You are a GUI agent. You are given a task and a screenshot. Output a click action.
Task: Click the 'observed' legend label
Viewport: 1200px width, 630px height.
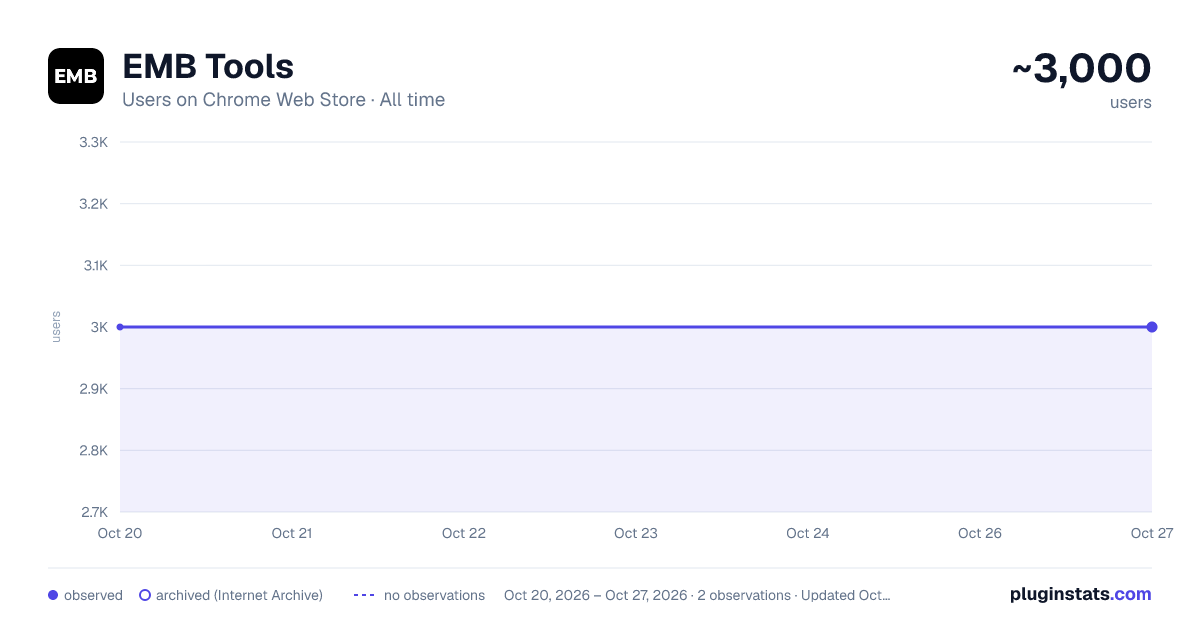(x=93, y=595)
